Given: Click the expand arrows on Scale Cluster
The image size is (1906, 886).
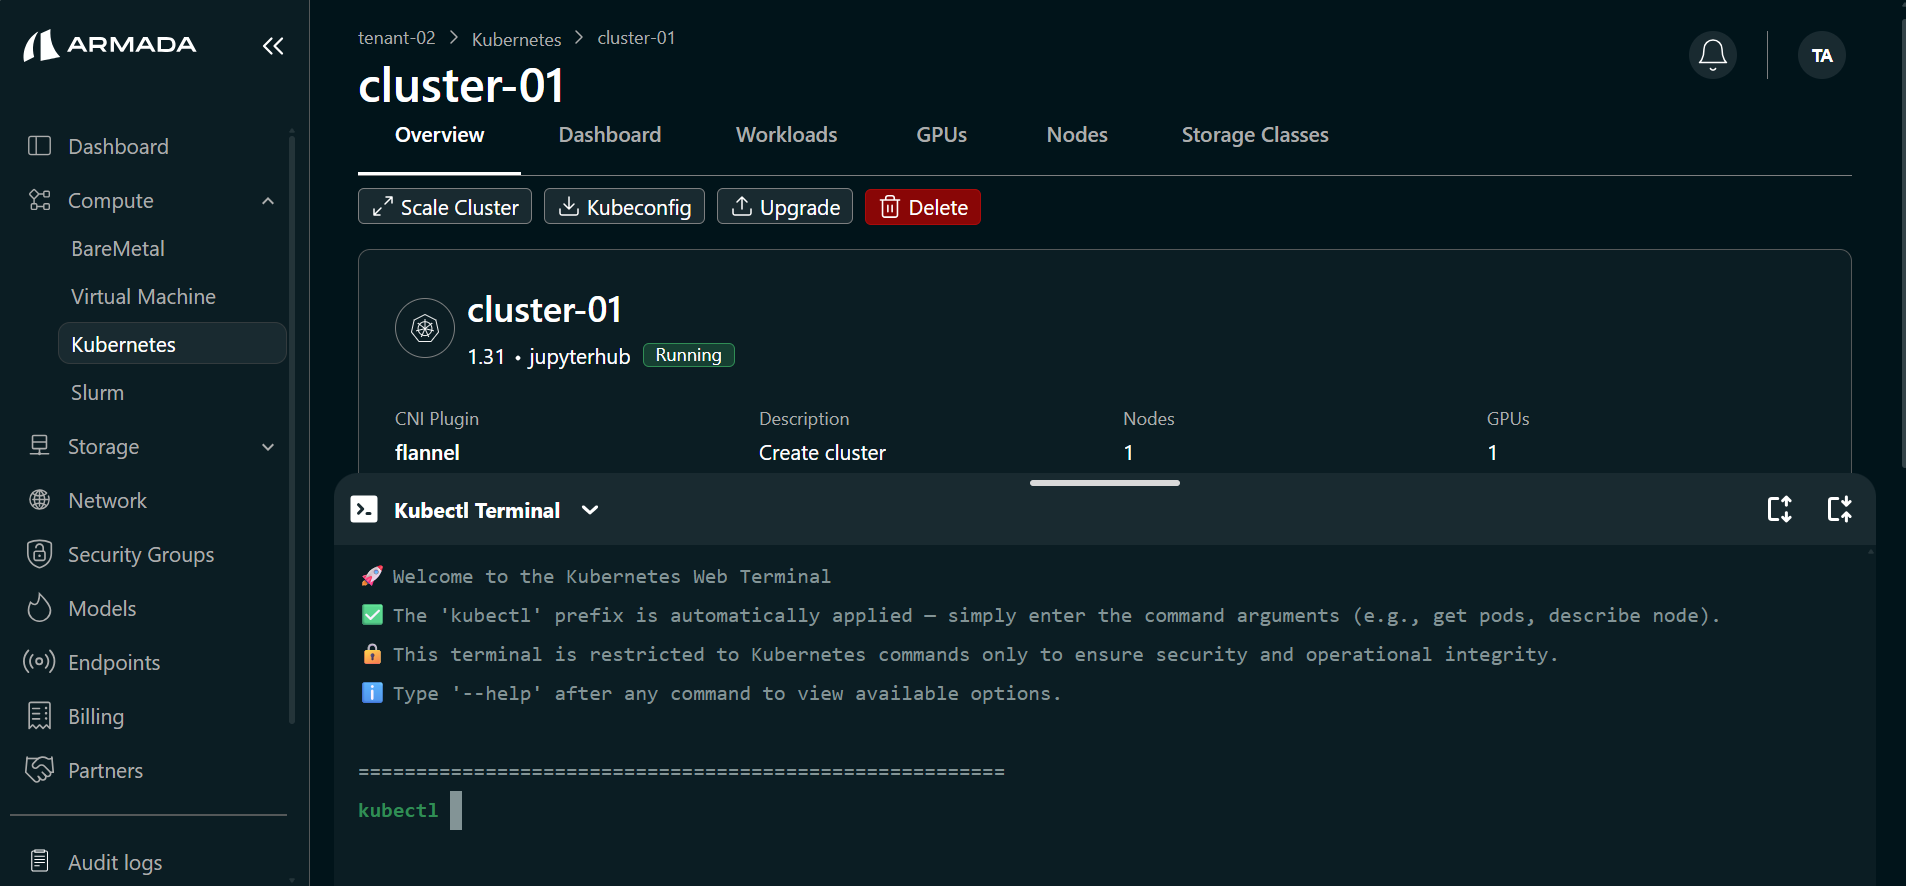Looking at the screenshot, I should tap(382, 207).
